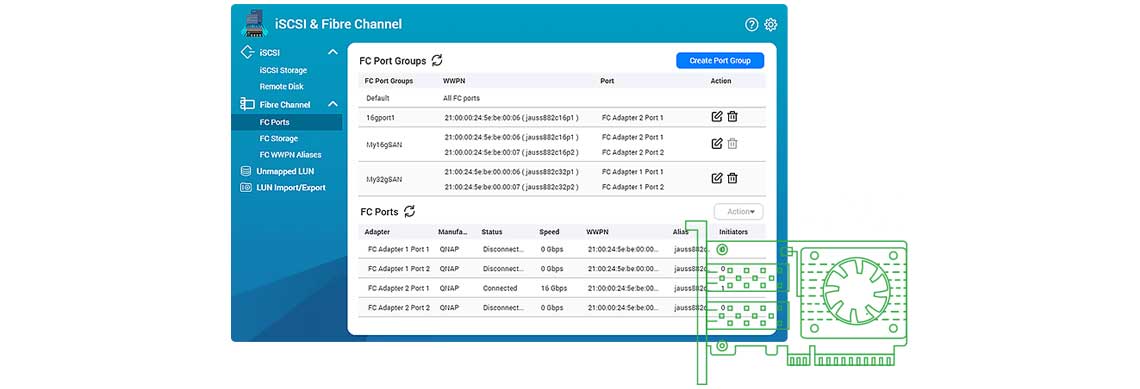Select the Default port group row
The image size is (1140, 389).
[563, 98]
